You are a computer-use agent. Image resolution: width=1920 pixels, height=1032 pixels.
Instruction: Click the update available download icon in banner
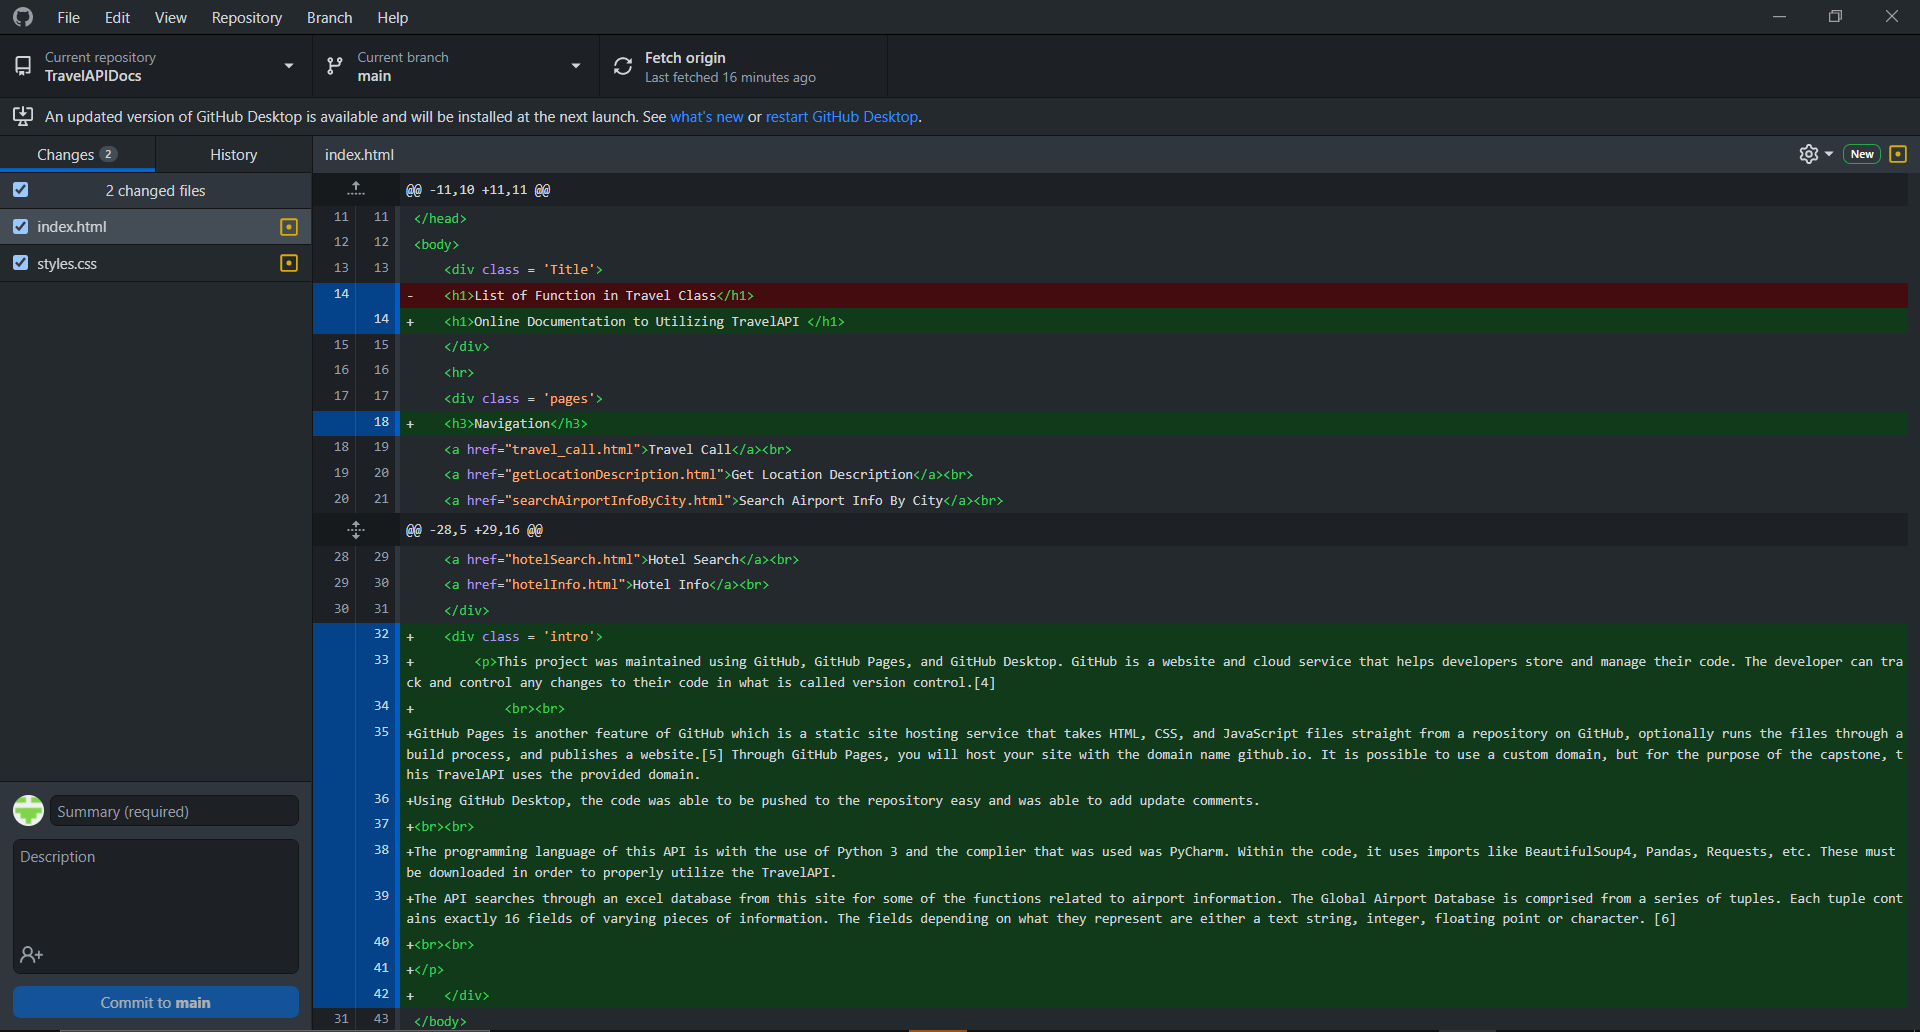click(x=22, y=116)
